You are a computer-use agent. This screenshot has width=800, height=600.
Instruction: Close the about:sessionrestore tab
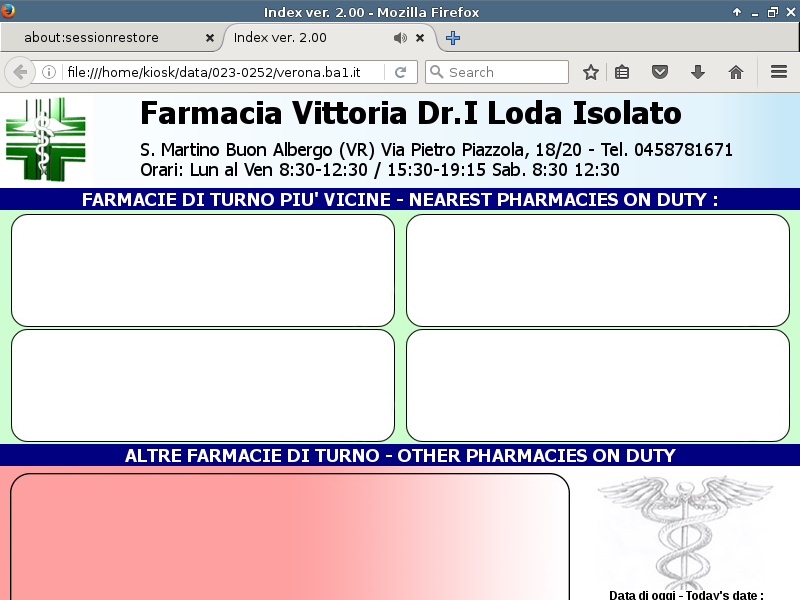click(x=210, y=38)
